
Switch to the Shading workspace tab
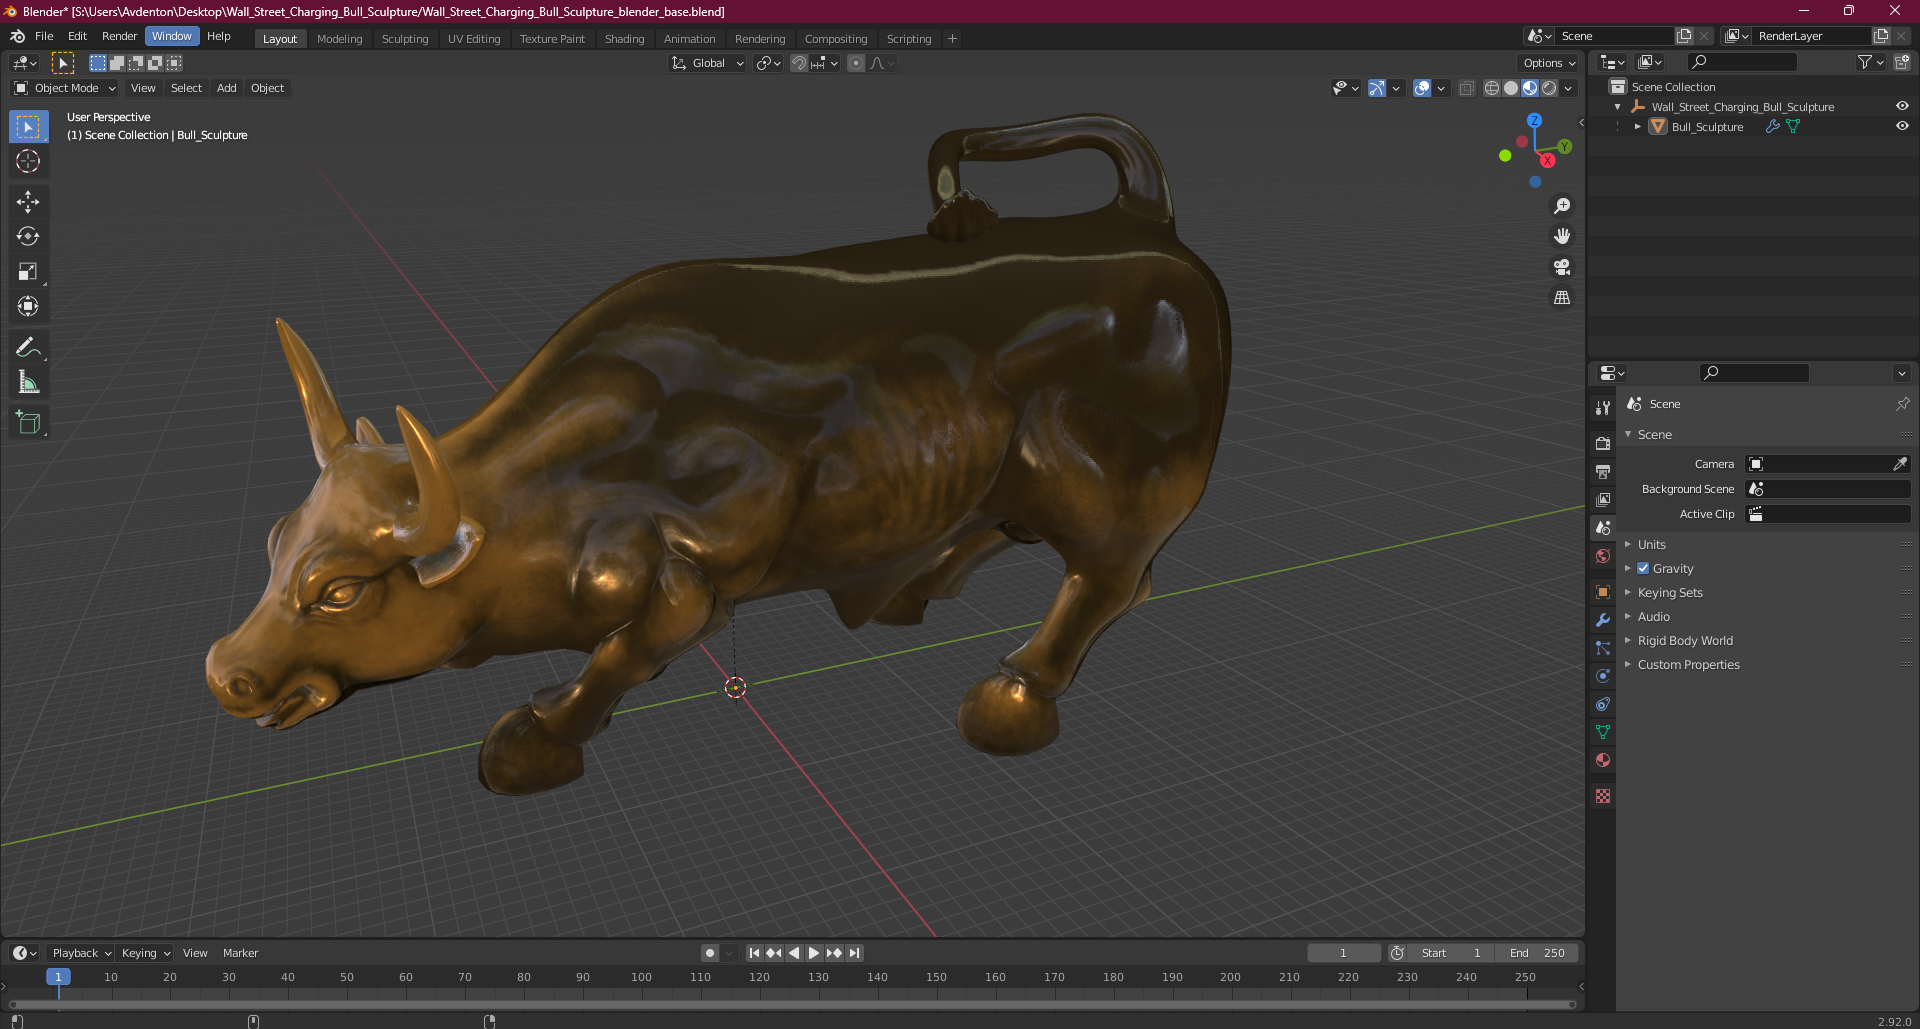[624, 39]
